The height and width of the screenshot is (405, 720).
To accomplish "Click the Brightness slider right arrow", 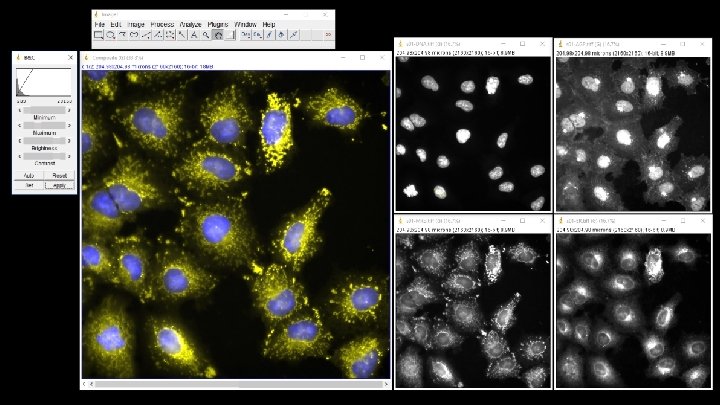I will (69, 141).
